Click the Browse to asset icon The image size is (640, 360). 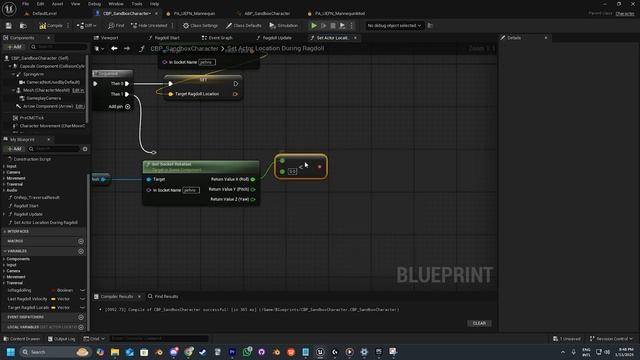coord(23,26)
